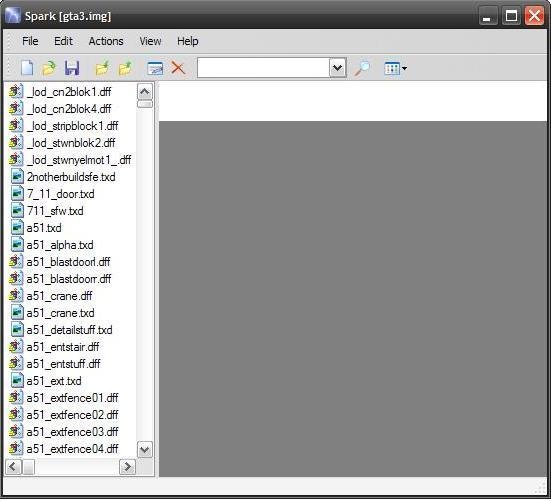
Task: Click the first yellow folder icon with green arrow
Action: tap(102, 68)
